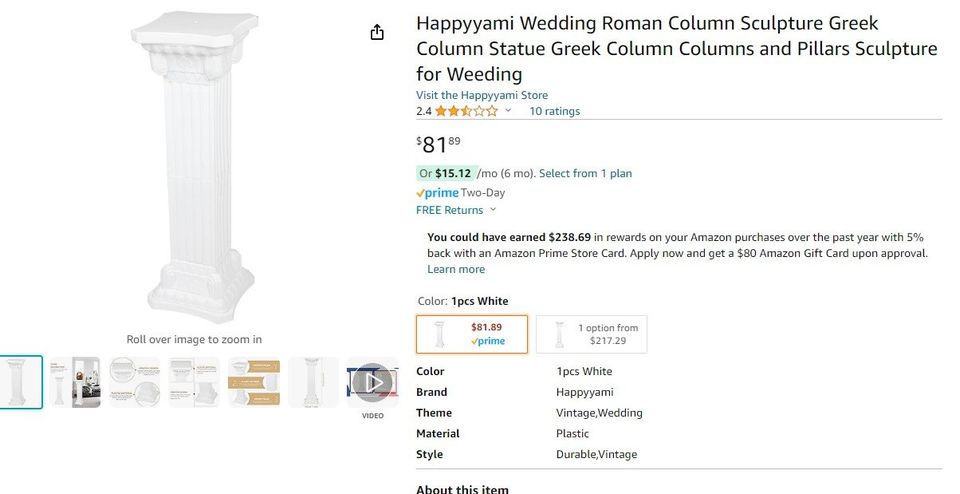Click Learn more about Prime Store Card
960x494 pixels.
pyautogui.click(x=456, y=269)
